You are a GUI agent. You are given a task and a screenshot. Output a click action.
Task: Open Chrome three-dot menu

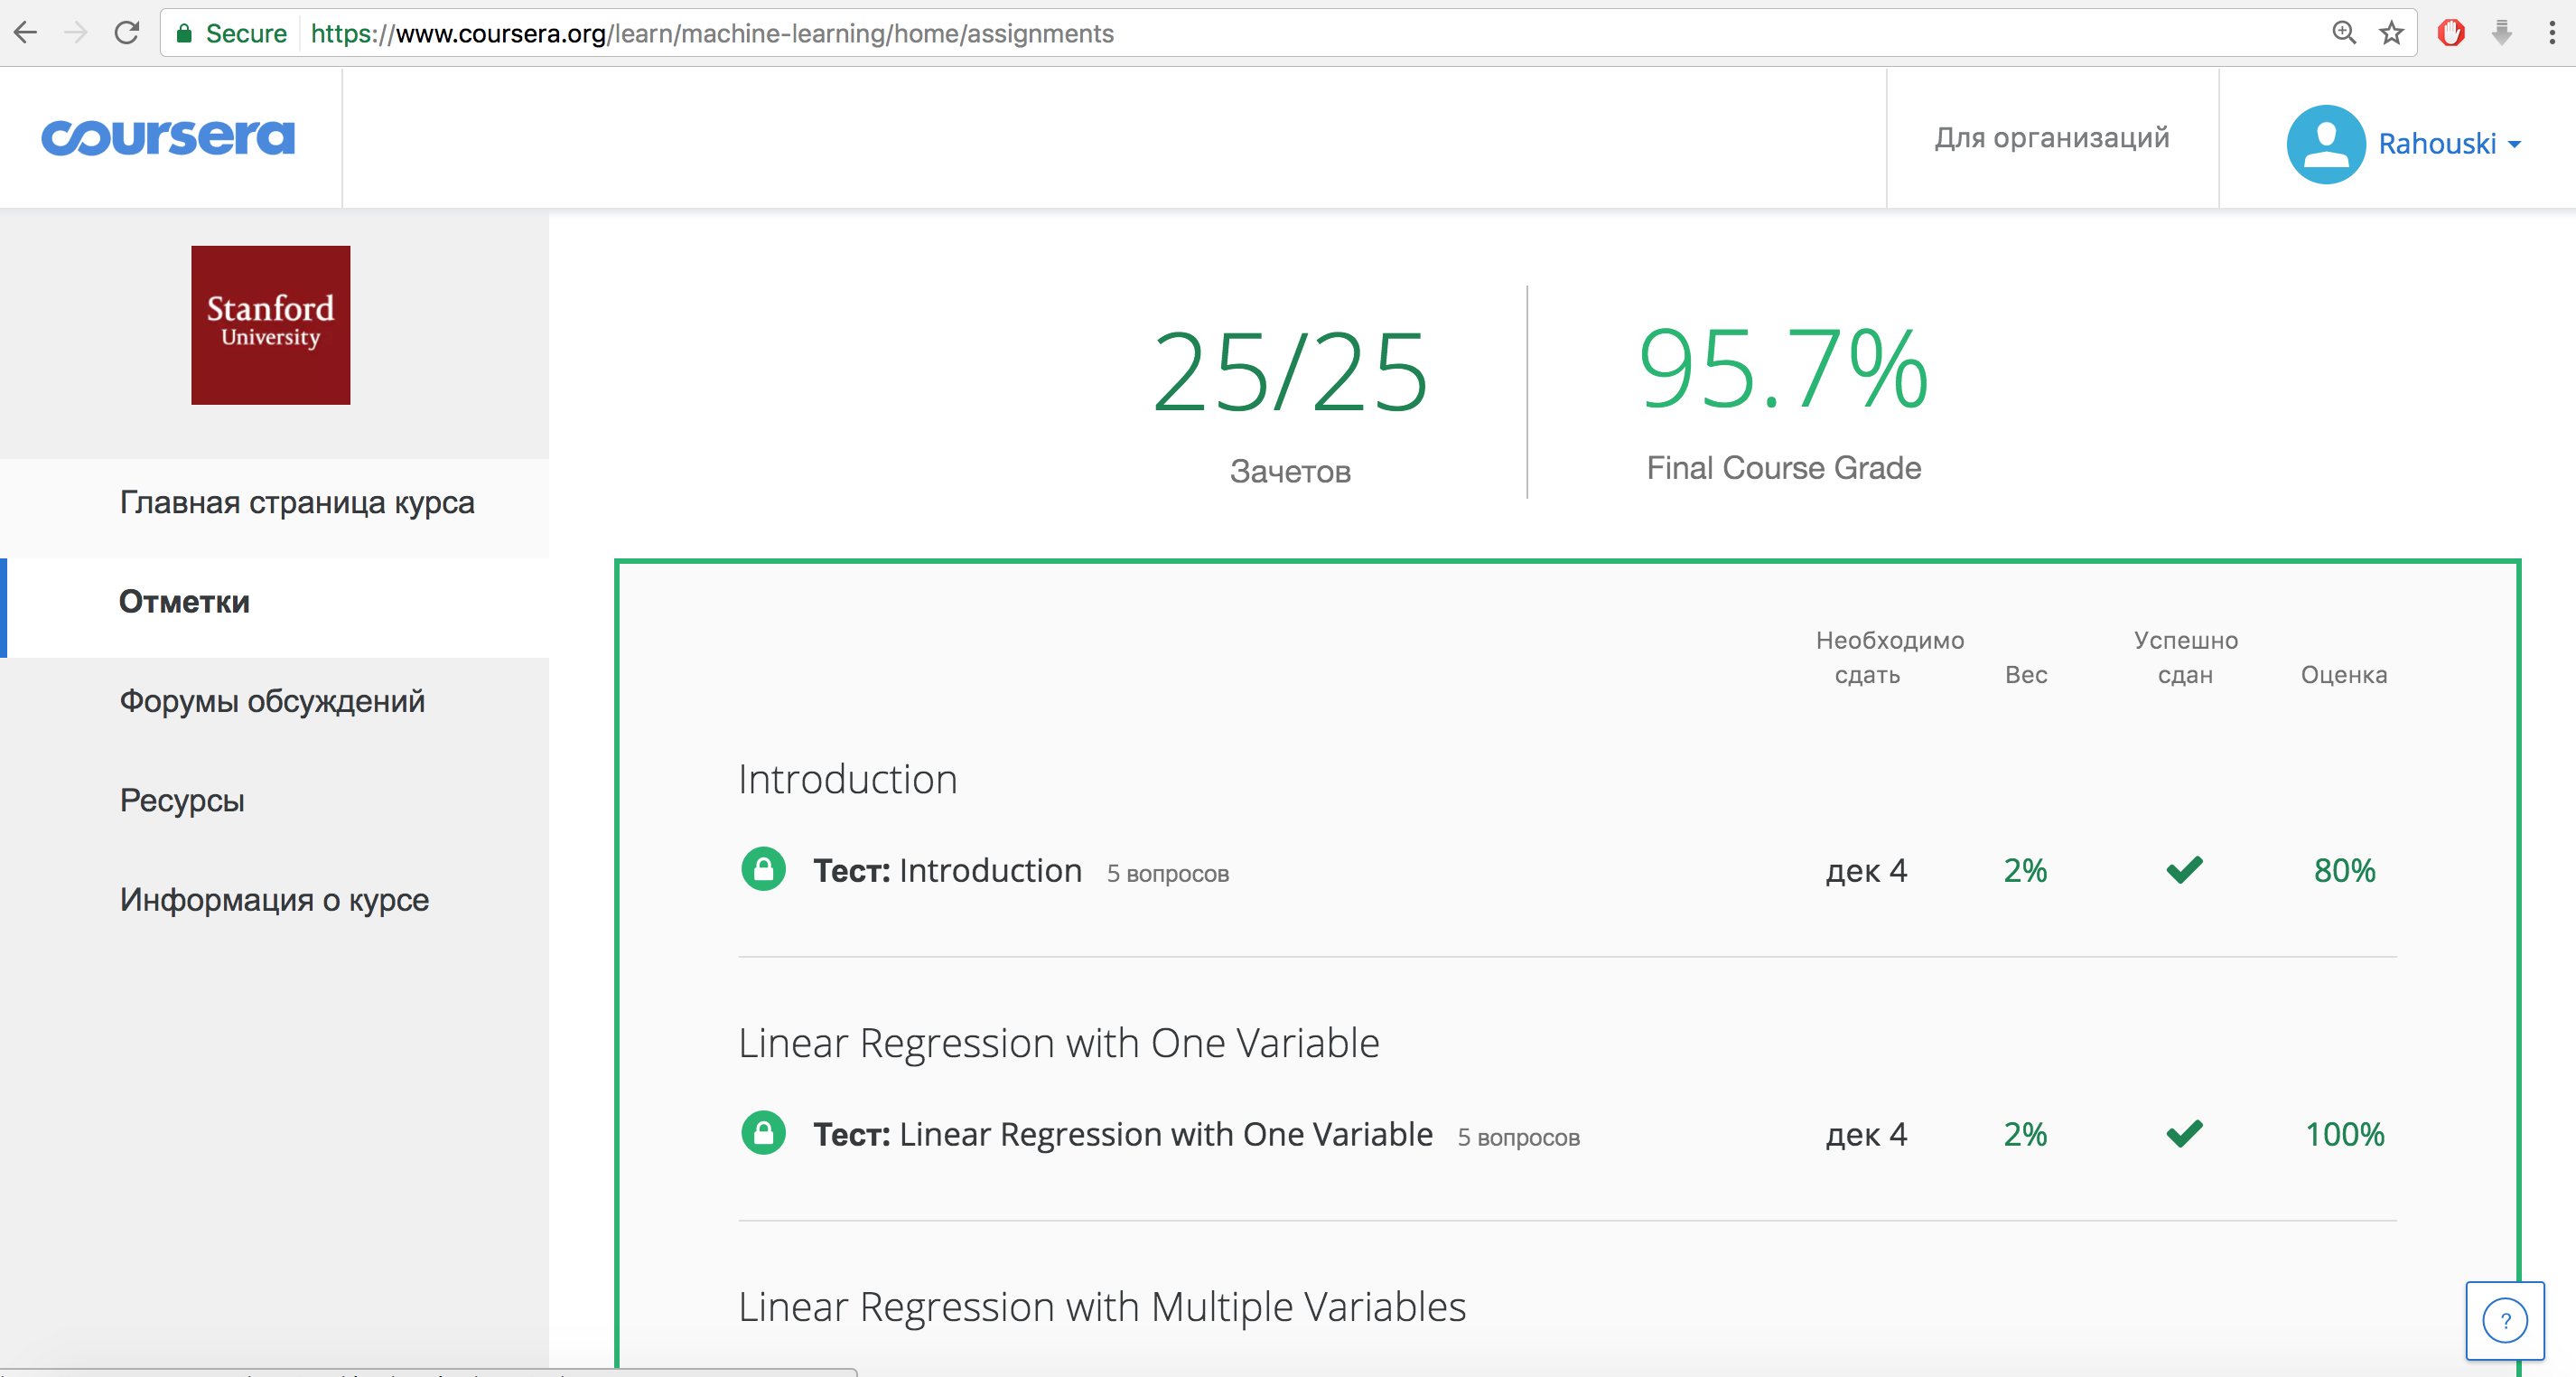point(2552,33)
